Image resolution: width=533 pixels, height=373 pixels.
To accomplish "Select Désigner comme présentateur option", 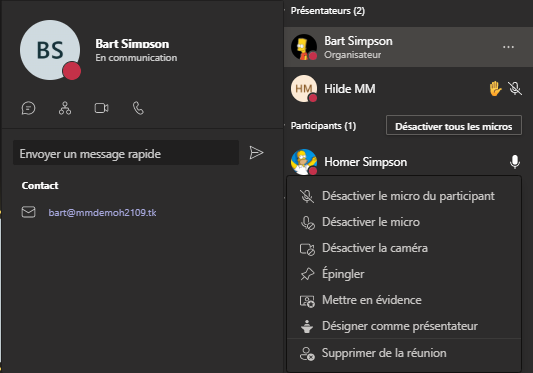I will [404, 326].
